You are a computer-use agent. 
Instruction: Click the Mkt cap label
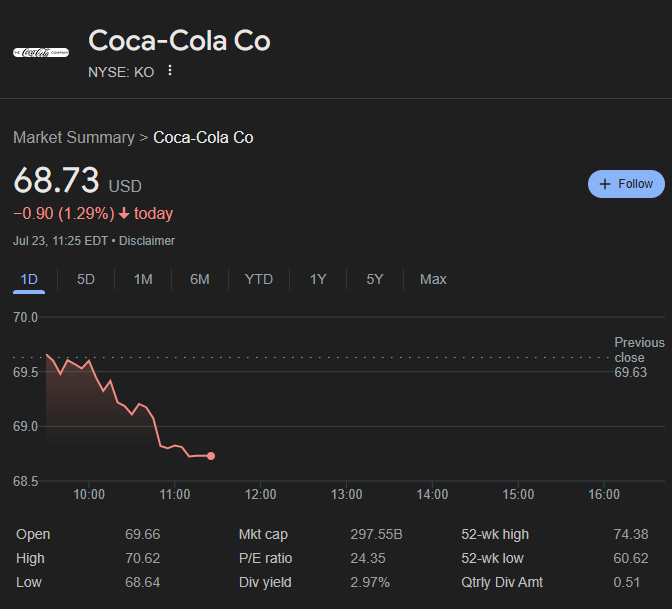click(x=263, y=534)
